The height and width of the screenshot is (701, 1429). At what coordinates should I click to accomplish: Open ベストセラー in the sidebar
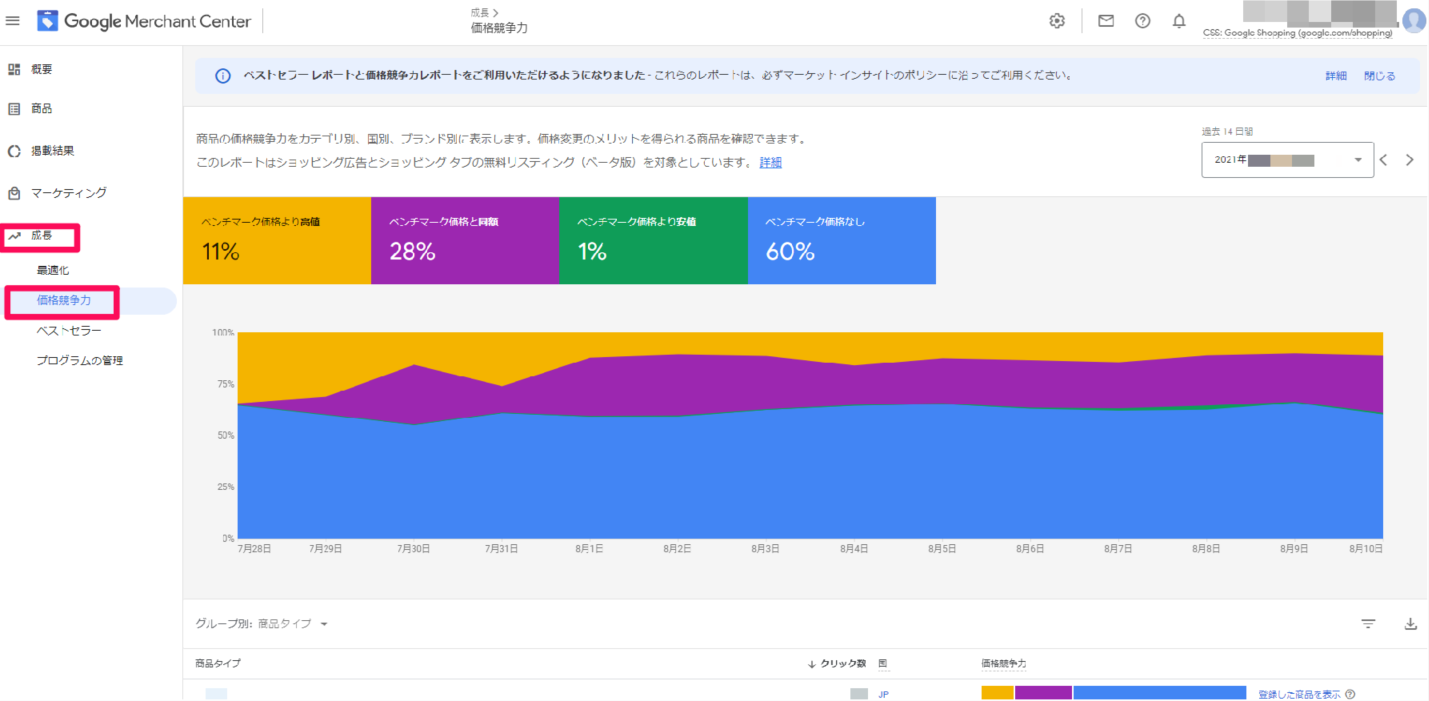coord(69,330)
